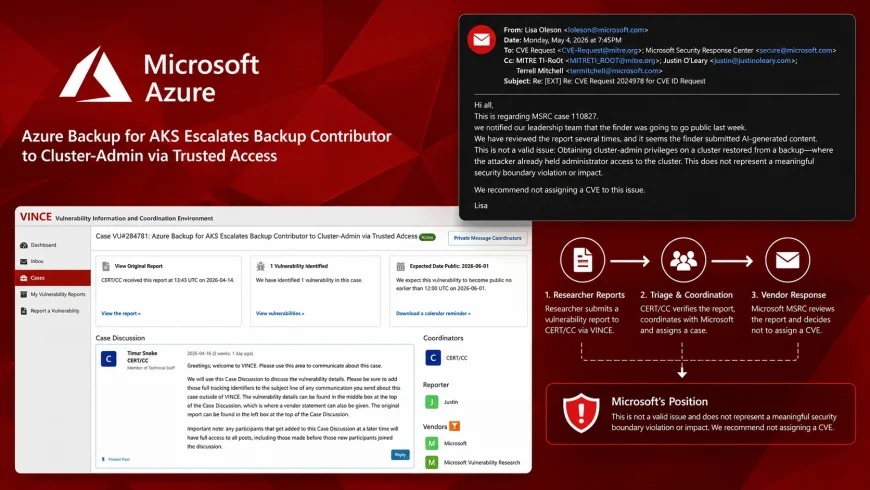
Task: Click the "3. Vendor Response" step title
Action: pos(788,295)
